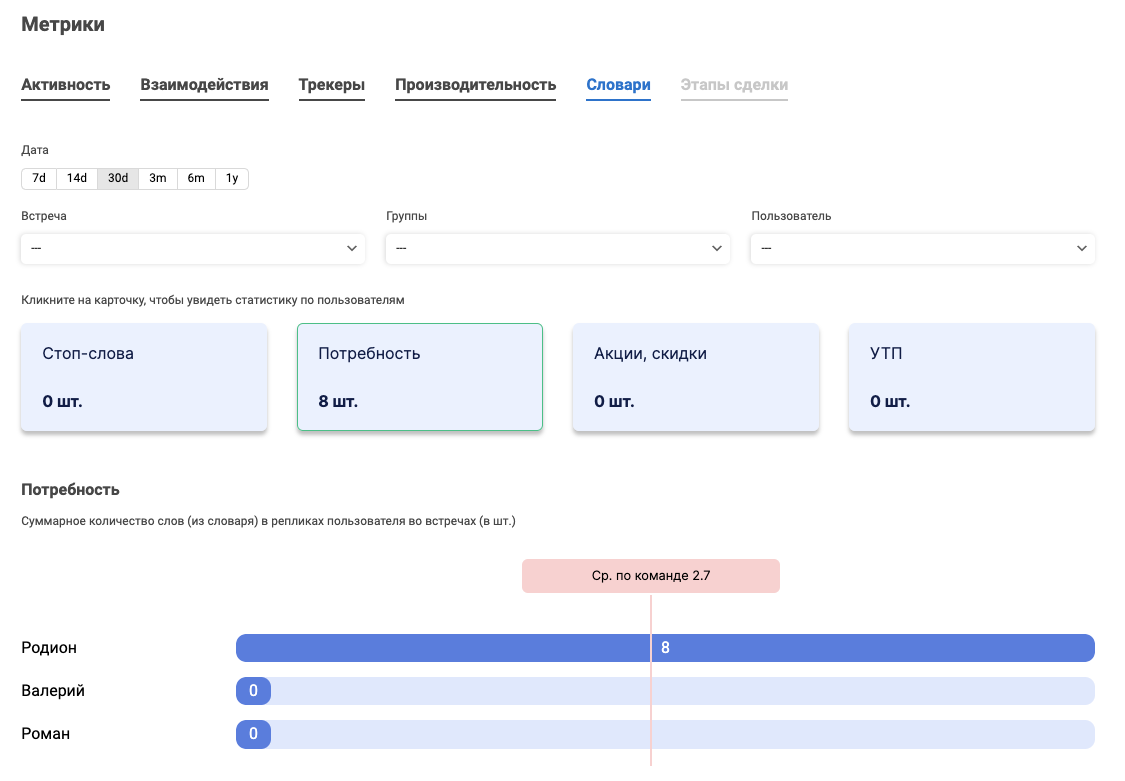Select the Потребность card
Screen dimensions: 1125x781
(420, 377)
